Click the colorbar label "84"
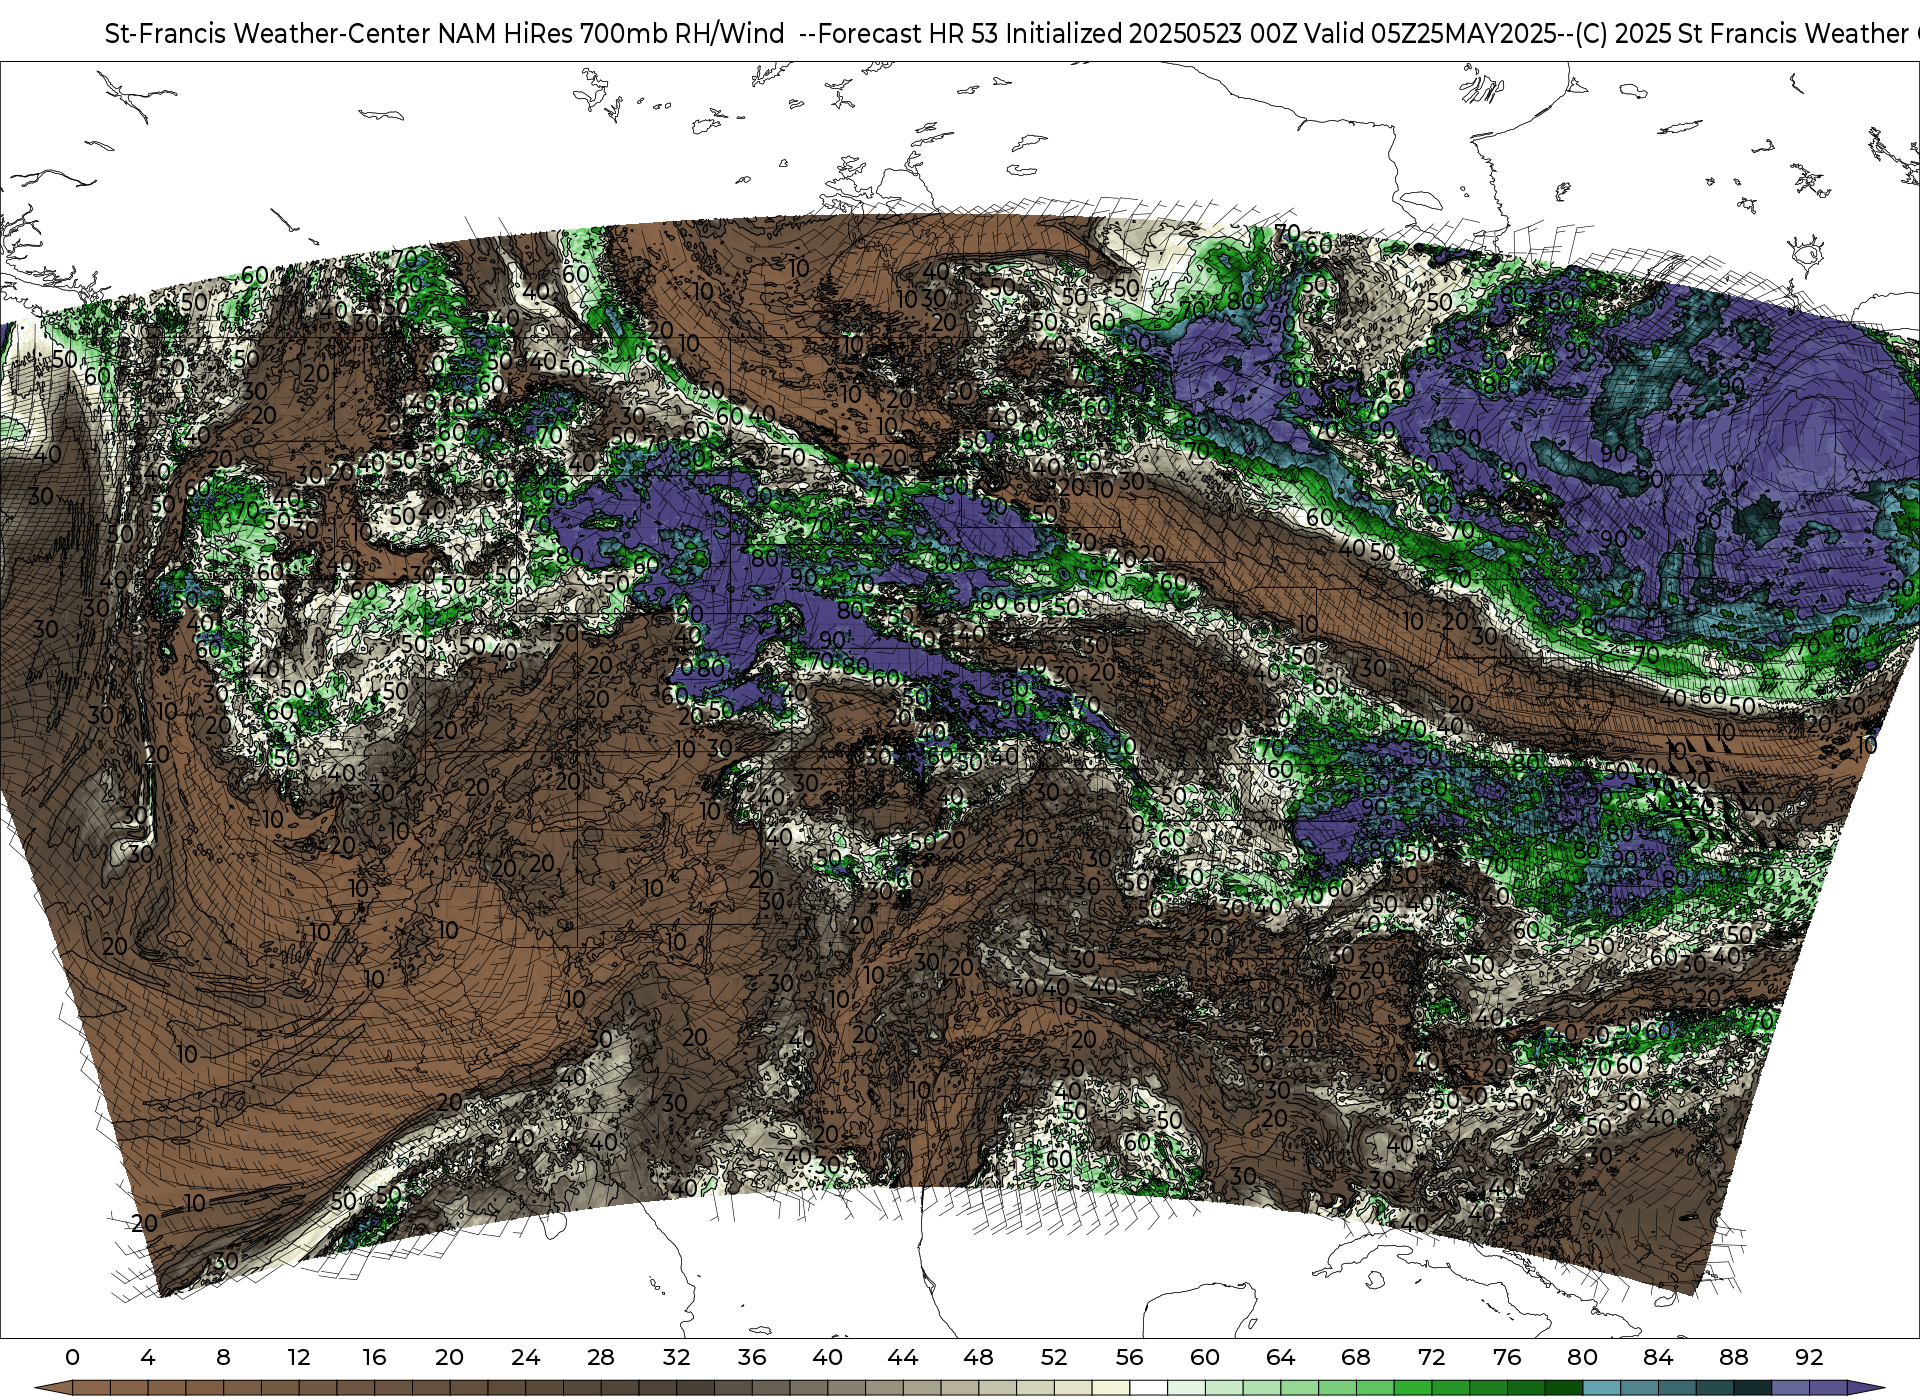1920x1400 pixels. pos(1658,1357)
